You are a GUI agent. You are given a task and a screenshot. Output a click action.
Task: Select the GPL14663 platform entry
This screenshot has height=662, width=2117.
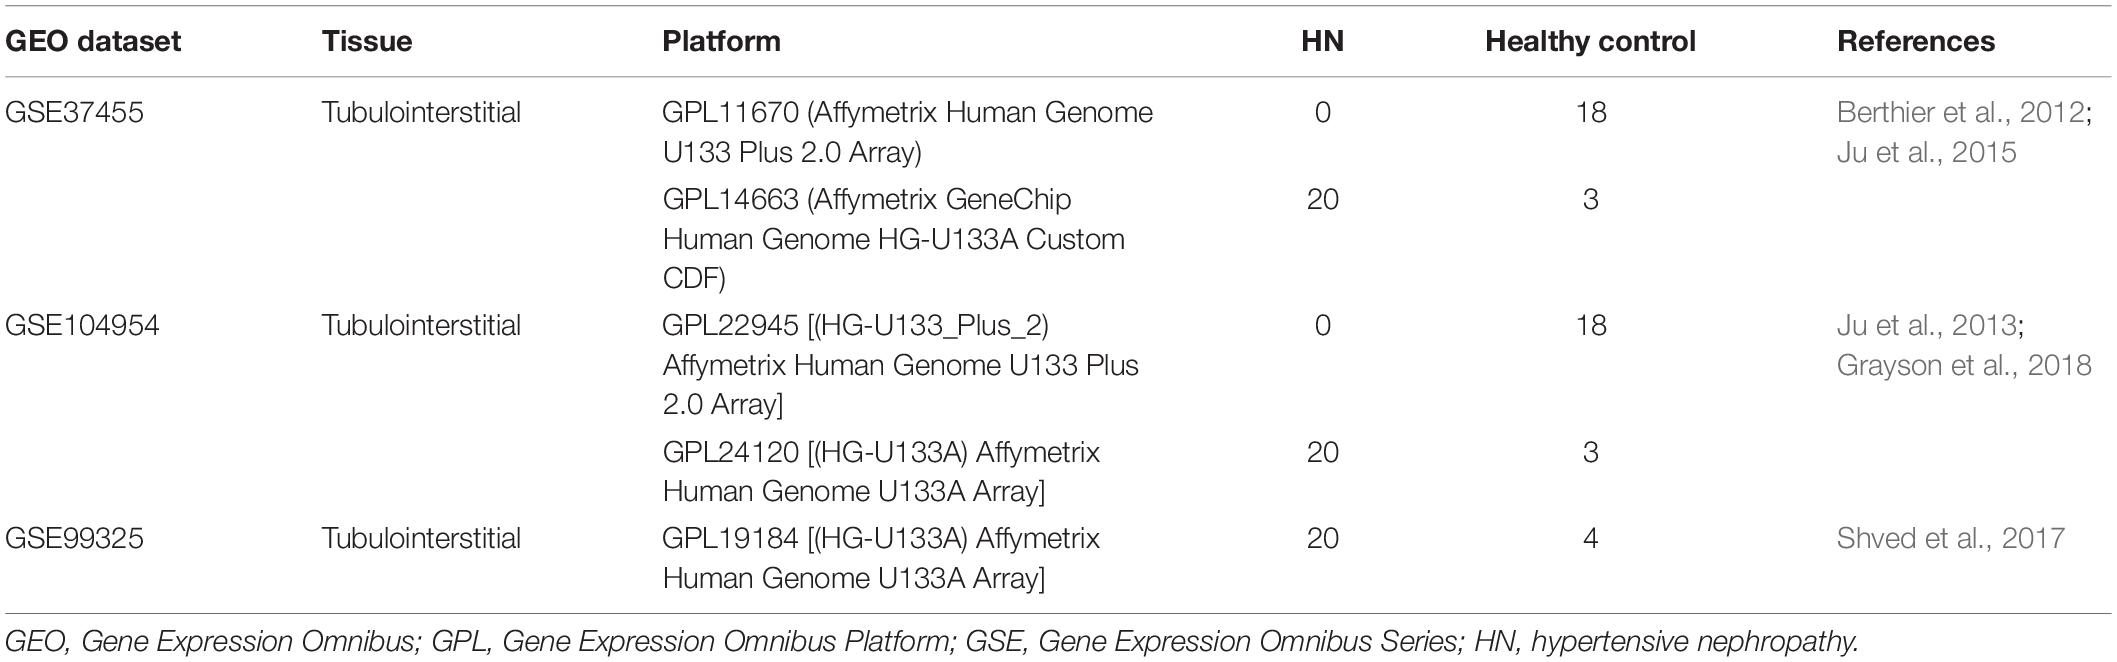[x=893, y=239]
